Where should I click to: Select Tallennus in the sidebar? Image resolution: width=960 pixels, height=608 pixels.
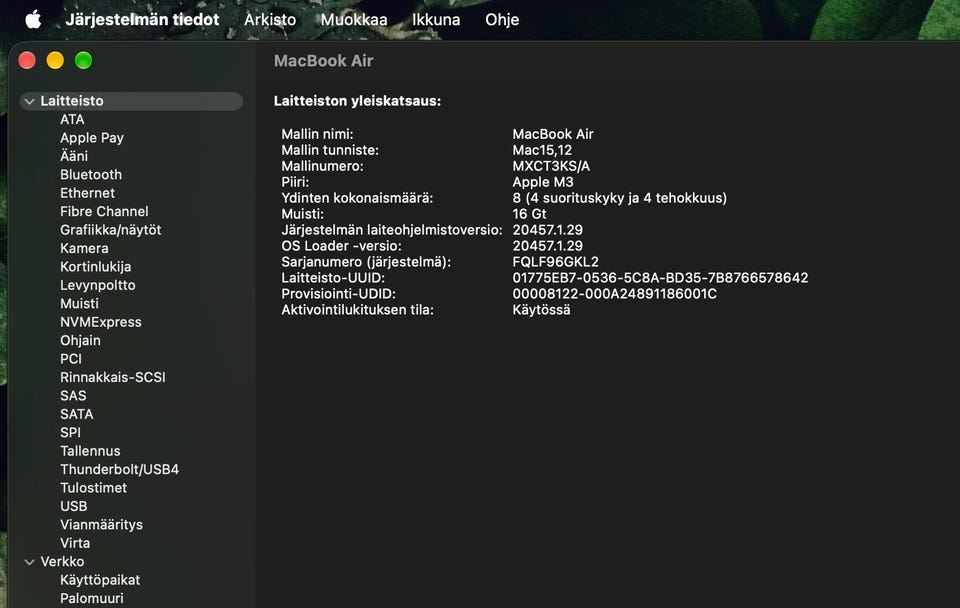coord(90,450)
